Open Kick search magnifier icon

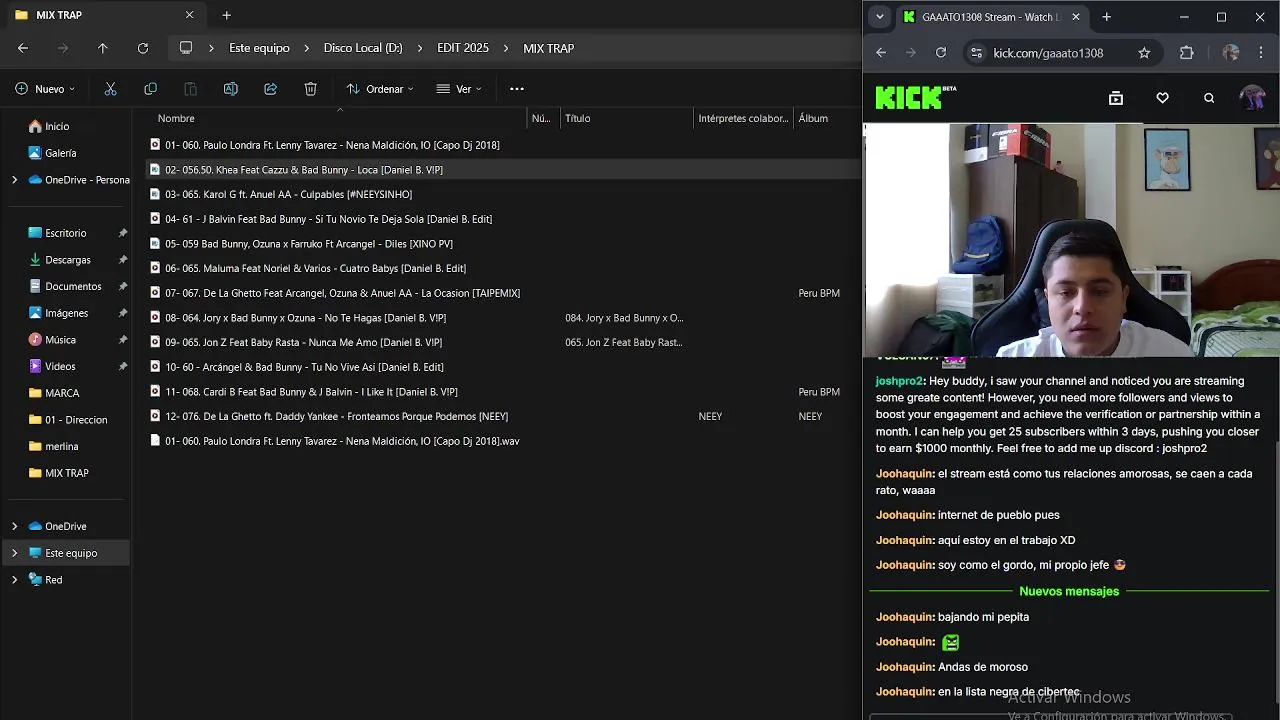tap(1209, 98)
